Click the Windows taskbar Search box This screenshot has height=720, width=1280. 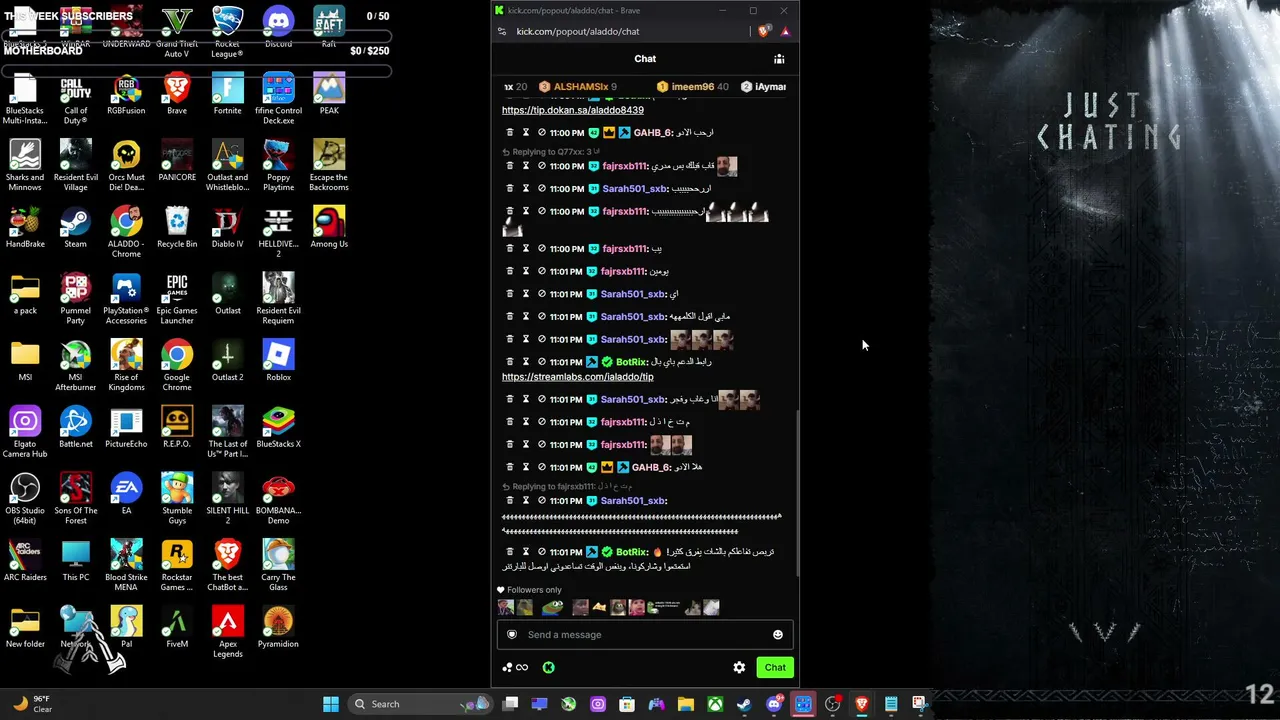click(420, 704)
